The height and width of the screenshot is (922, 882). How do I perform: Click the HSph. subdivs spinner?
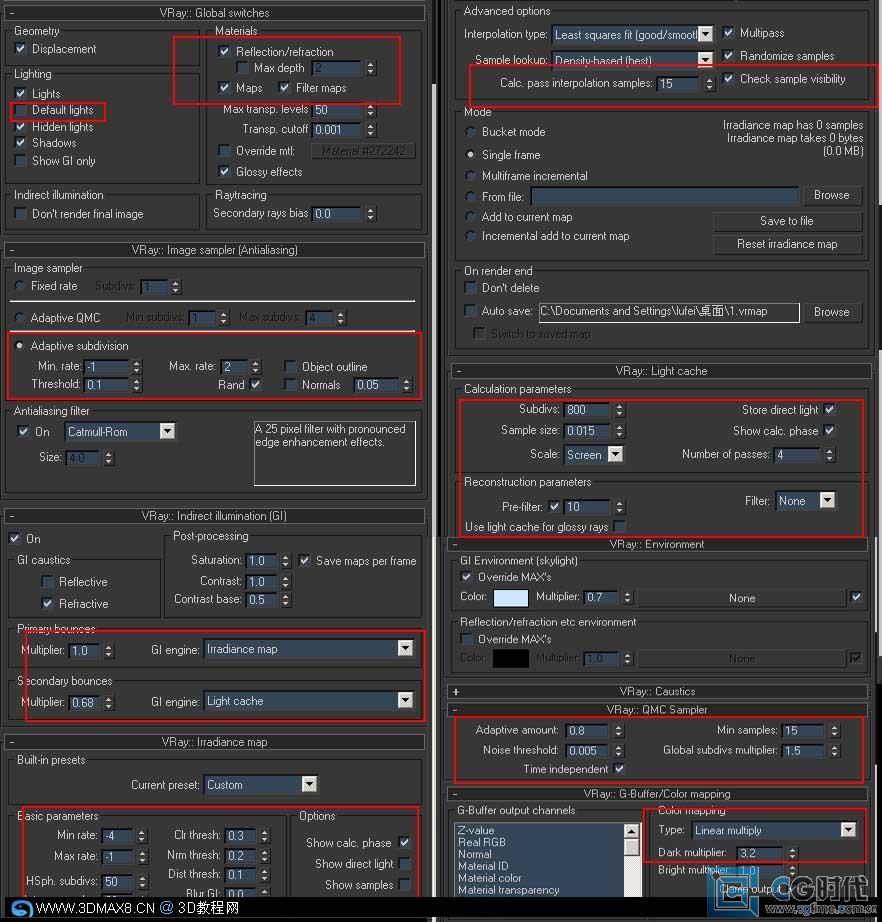(142, 881)
